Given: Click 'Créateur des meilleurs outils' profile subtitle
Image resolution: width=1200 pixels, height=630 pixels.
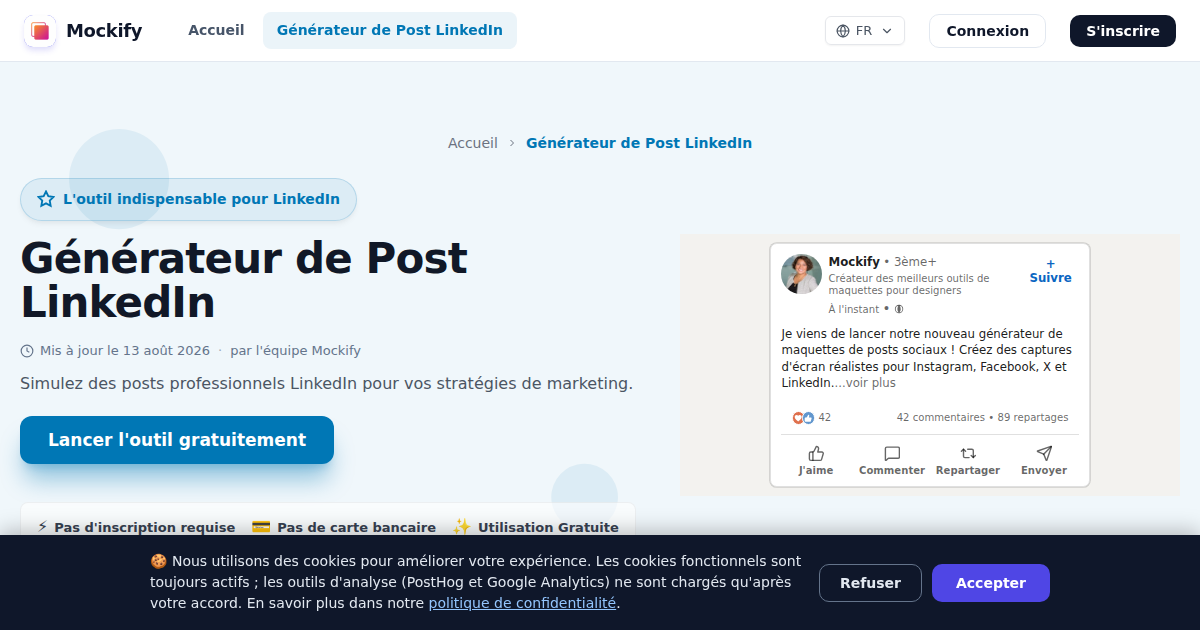Looking at the screenshot, I should 909,284.
